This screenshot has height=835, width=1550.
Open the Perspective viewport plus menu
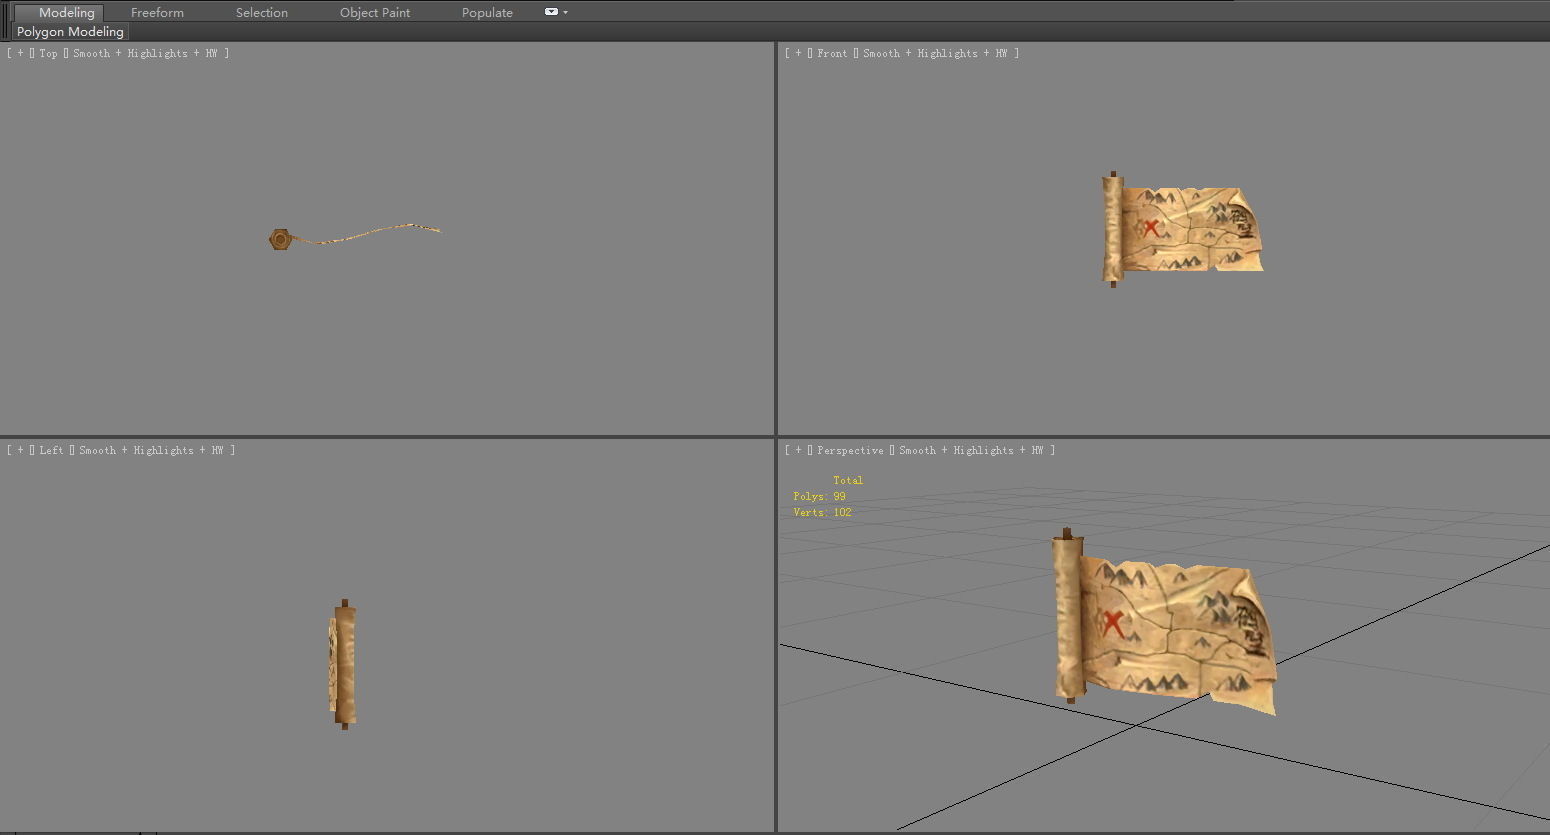pos(798,451)
